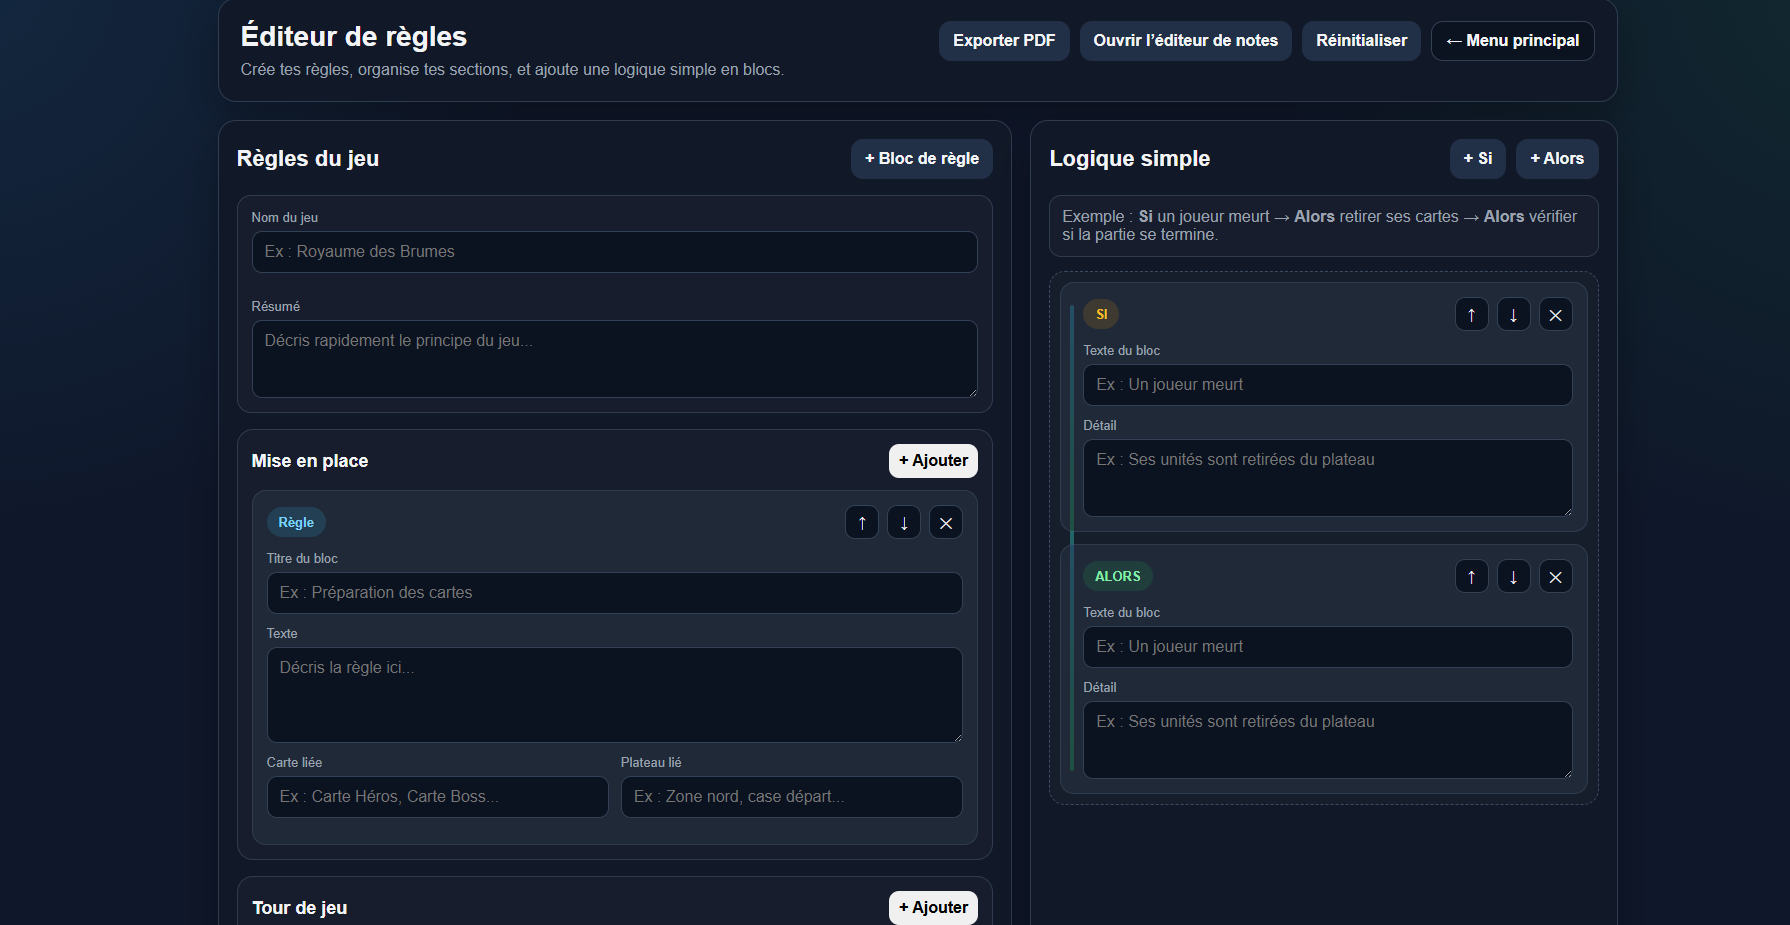Click Exporter PDF button
Viewport: 1790px width, 925px height.
(1004, 41)
